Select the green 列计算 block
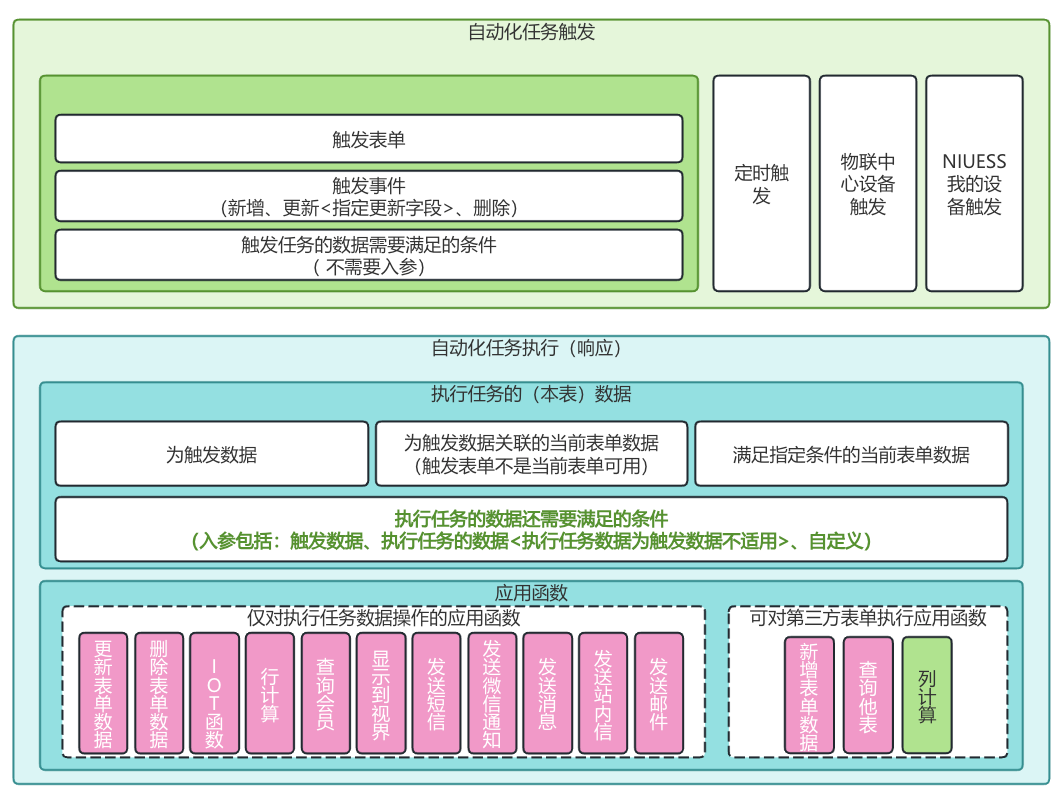This screenshot has height=795, width=1062. (927, 695)
